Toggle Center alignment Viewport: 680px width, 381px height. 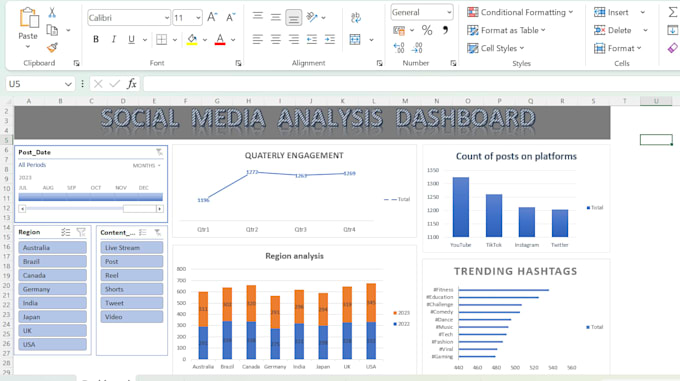pos(275,39)
